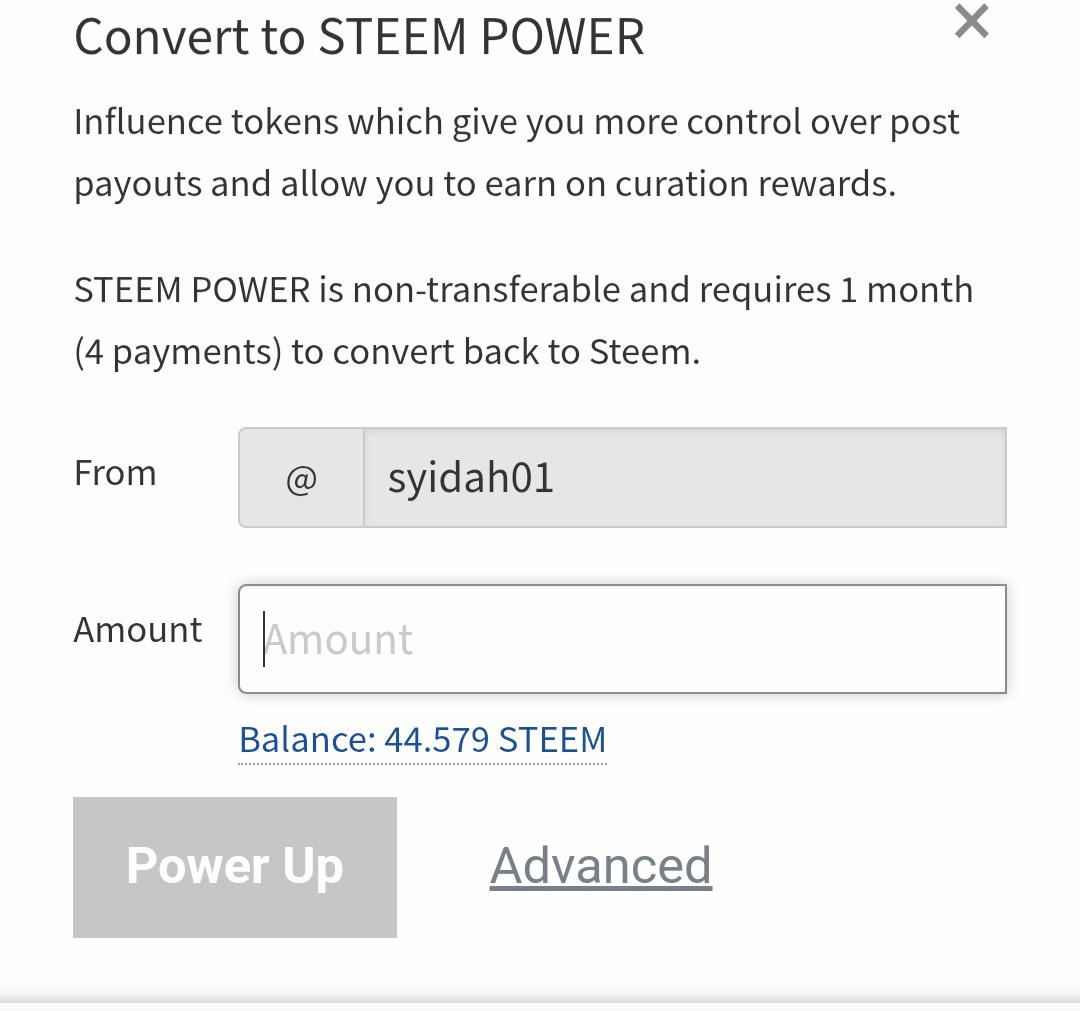Focus the Amount input field
The height and width of the screenshot is (1011, 1080).
622,639
